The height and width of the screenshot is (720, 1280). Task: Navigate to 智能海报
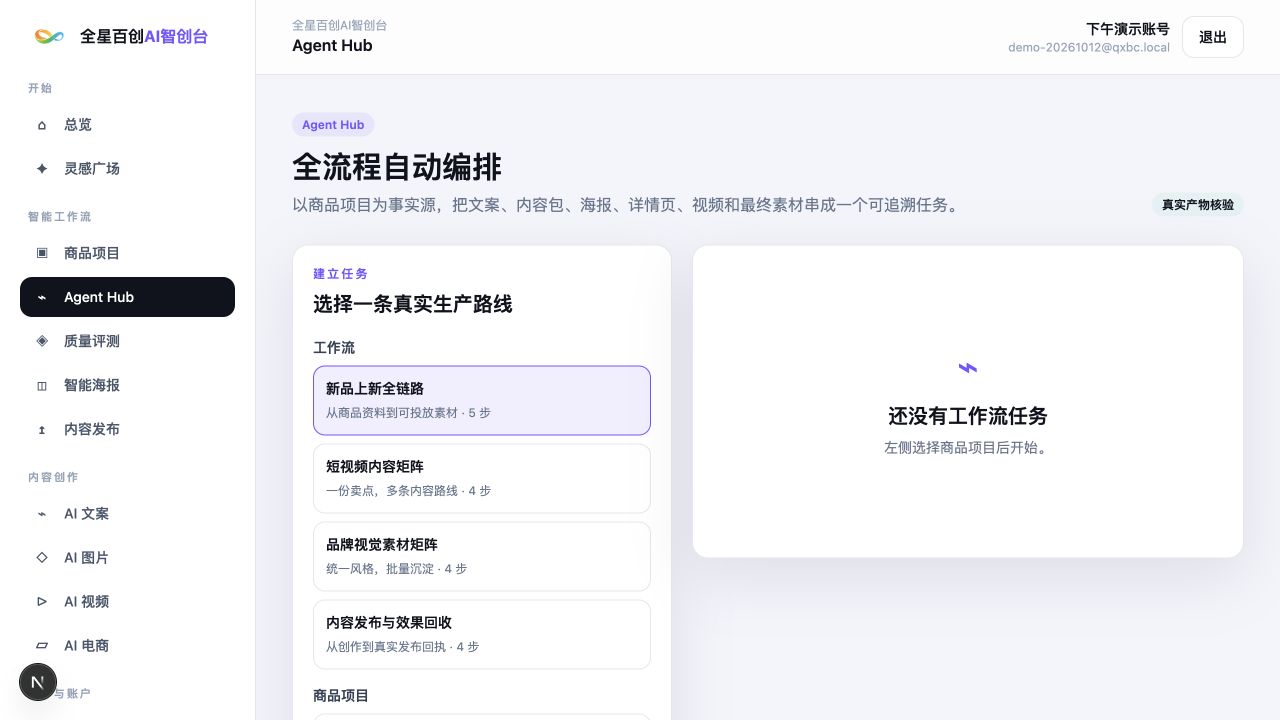click(127, 385)
